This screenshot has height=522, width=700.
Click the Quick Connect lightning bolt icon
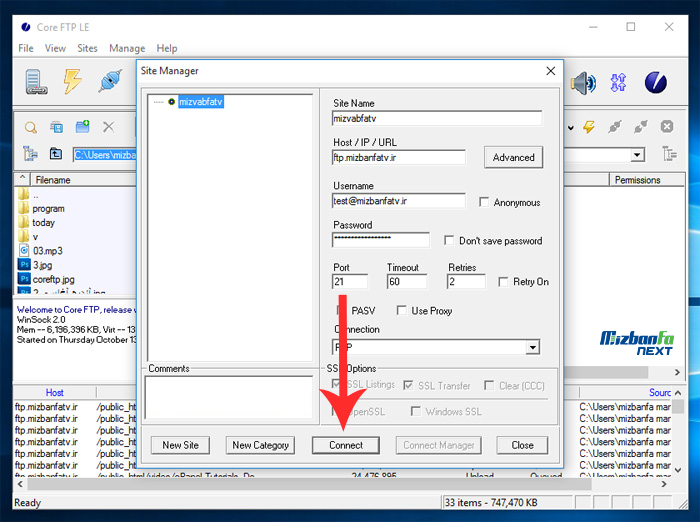tap(73, 81)
